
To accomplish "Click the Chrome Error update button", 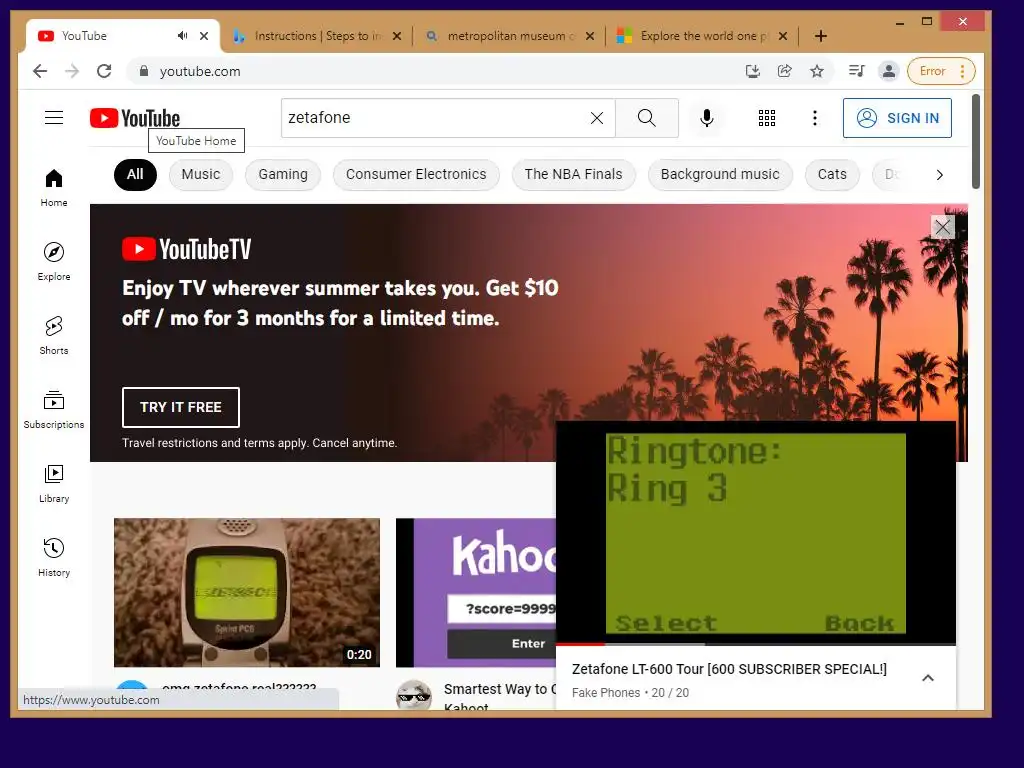I will 941,71.
